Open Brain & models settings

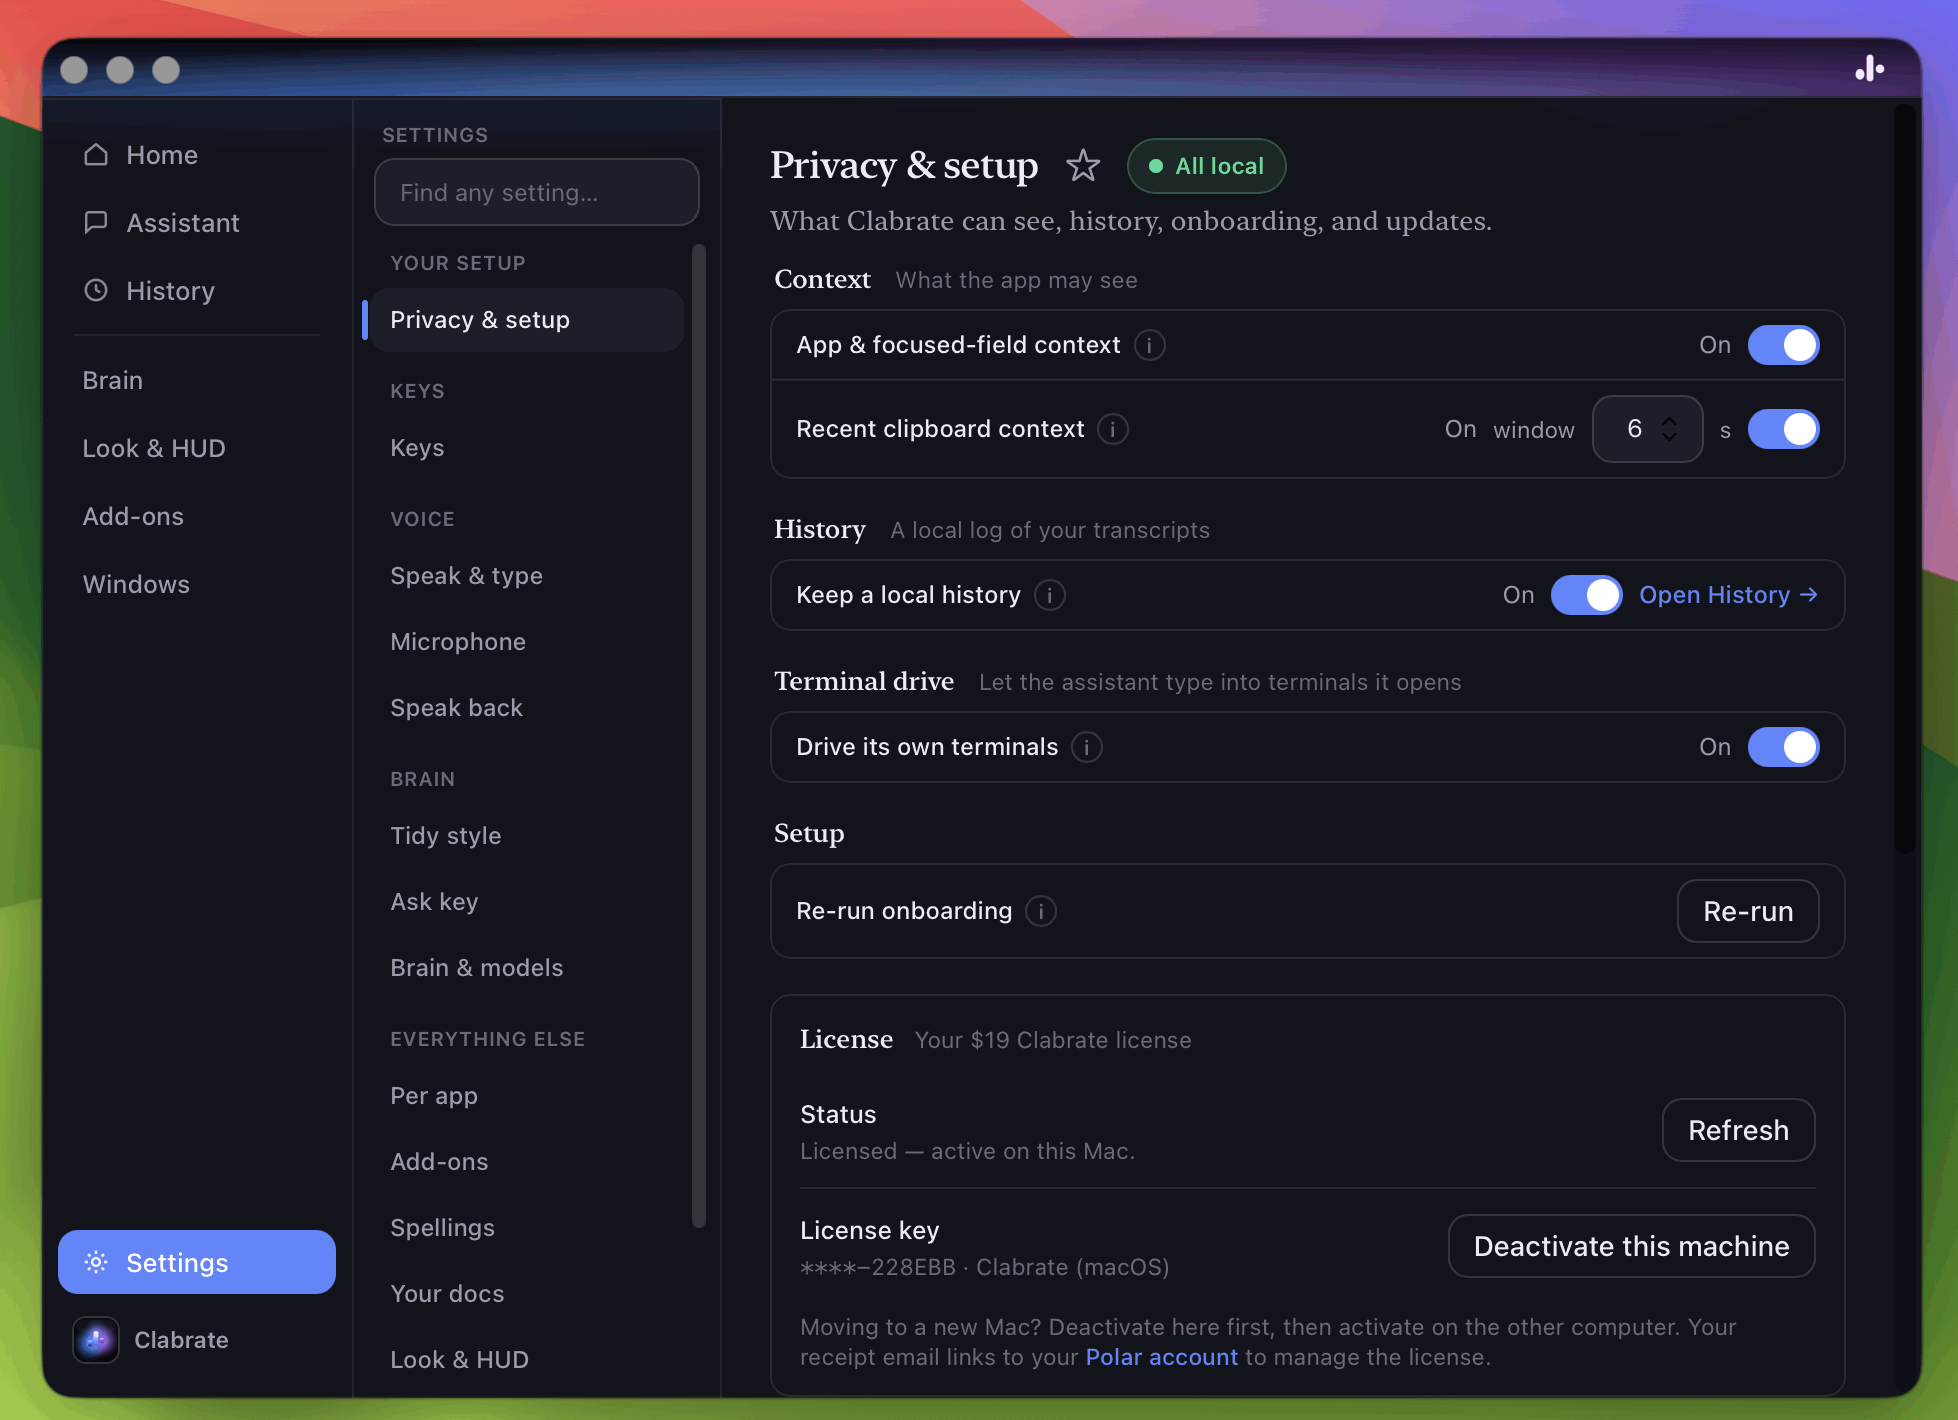527,968
